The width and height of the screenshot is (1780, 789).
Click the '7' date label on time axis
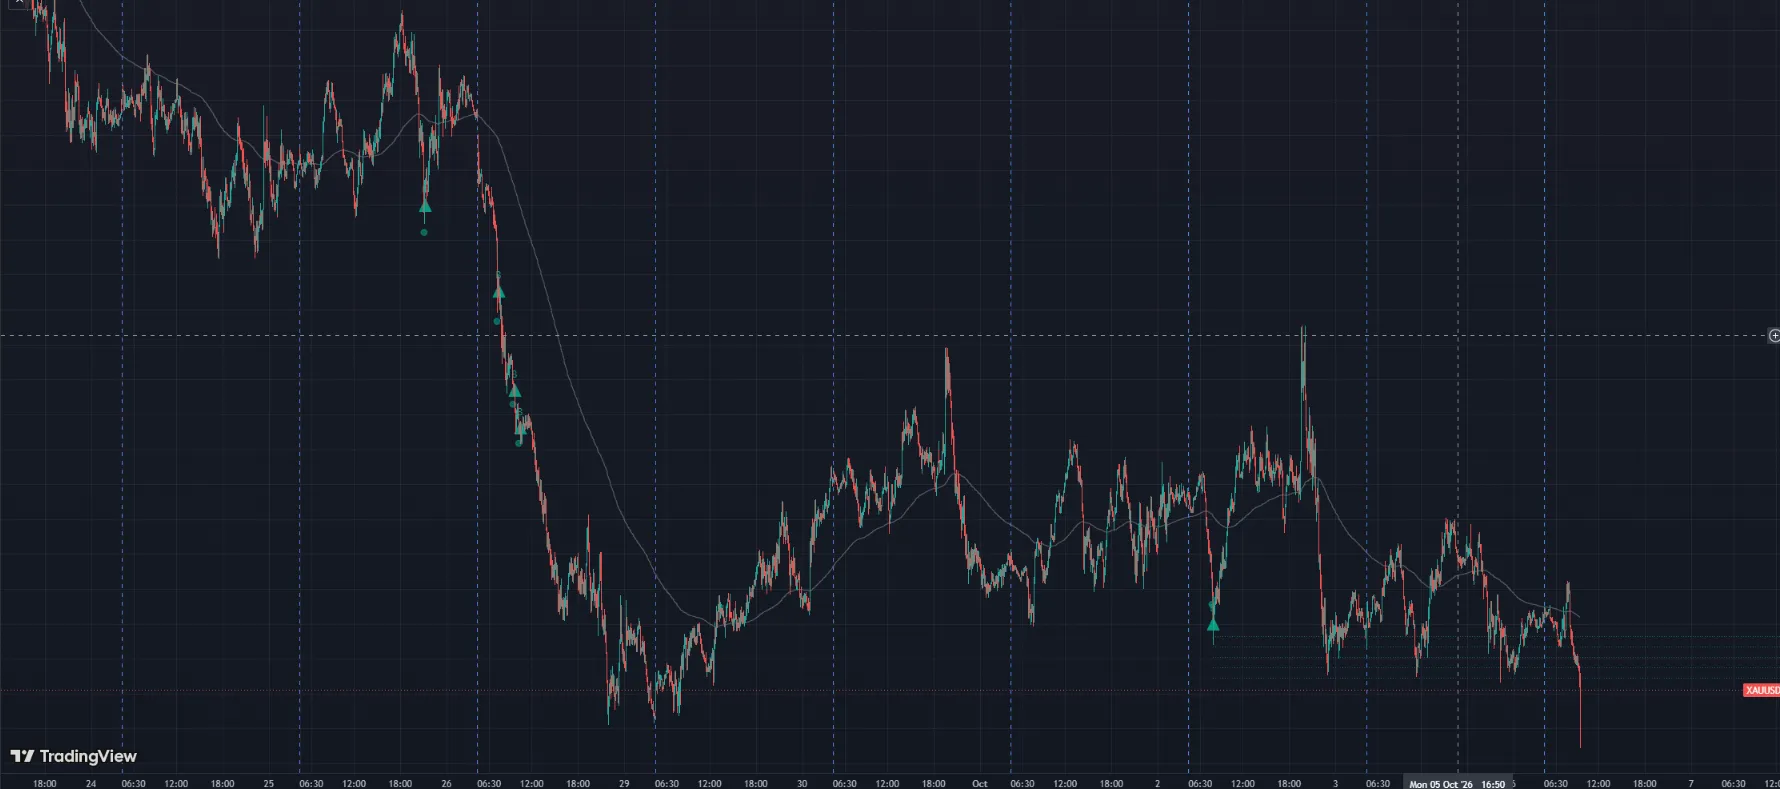[x=1691, y=783]
